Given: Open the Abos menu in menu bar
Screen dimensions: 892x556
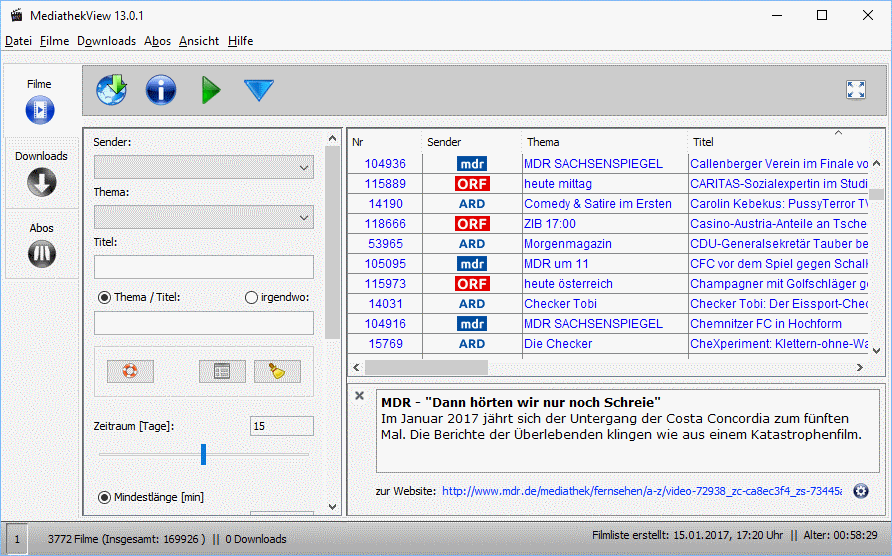Looking at the screenshot, I should pyautogui.click(x=158, y=41).
